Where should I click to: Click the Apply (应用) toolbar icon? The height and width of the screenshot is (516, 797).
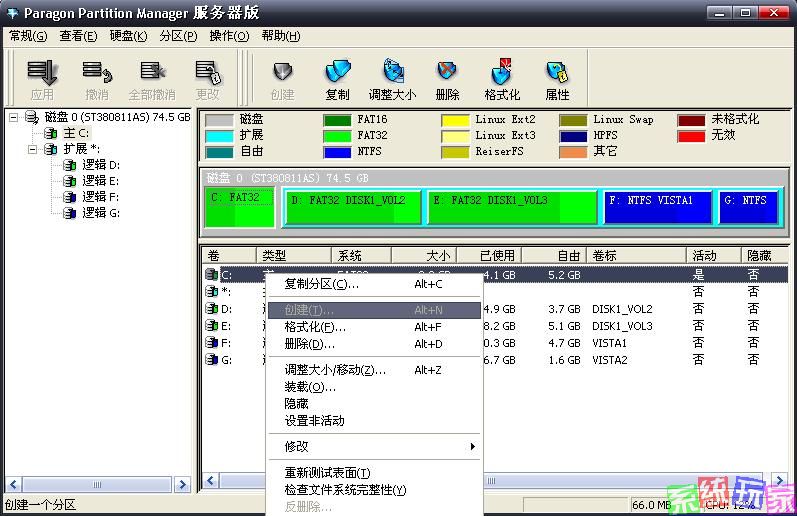pyautogui.click(x=42, y=72)
